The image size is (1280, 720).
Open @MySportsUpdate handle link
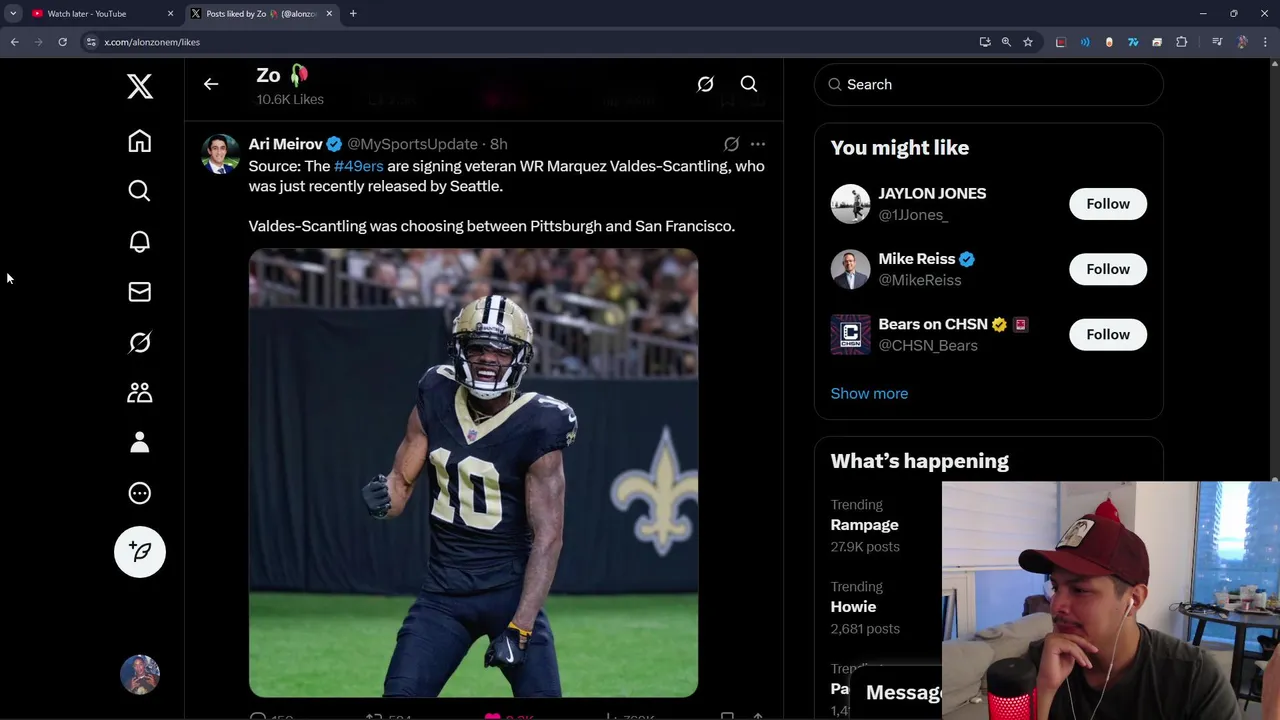(412, 144)
